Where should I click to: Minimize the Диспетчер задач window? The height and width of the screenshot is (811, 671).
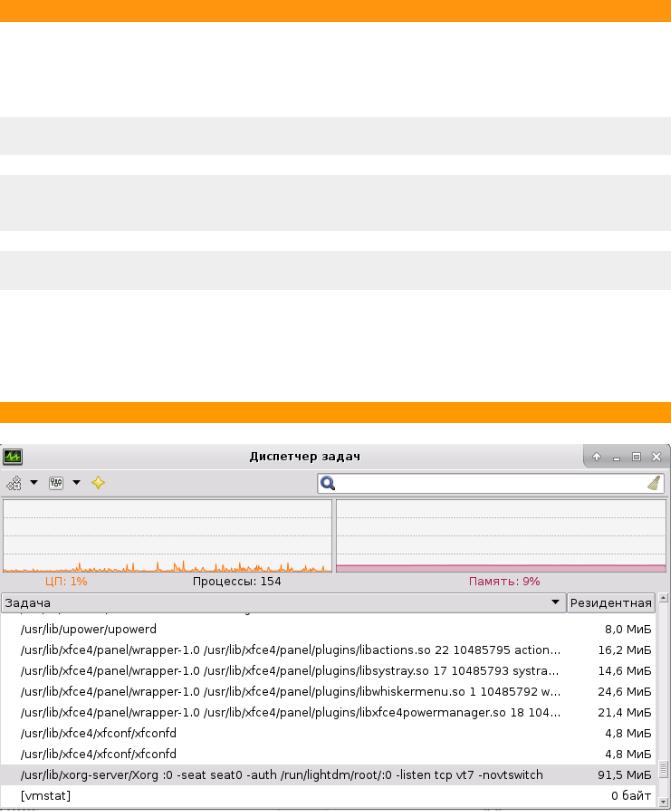(x=616, y=457)
